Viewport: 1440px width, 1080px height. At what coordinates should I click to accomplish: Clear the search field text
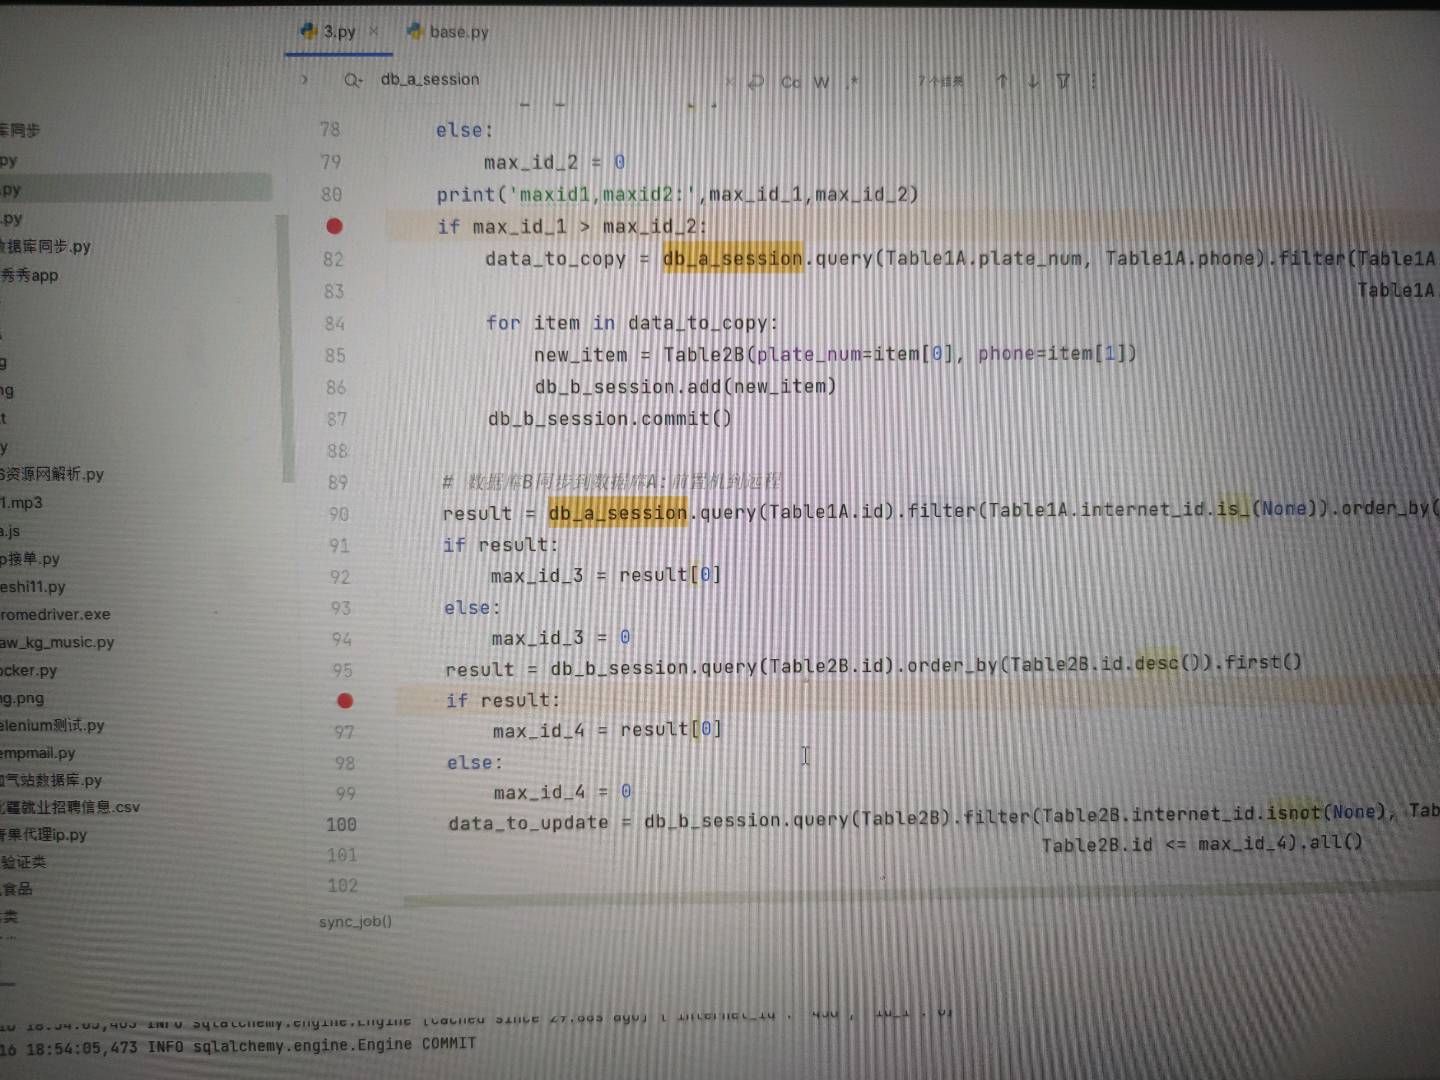tap(729, 82)
